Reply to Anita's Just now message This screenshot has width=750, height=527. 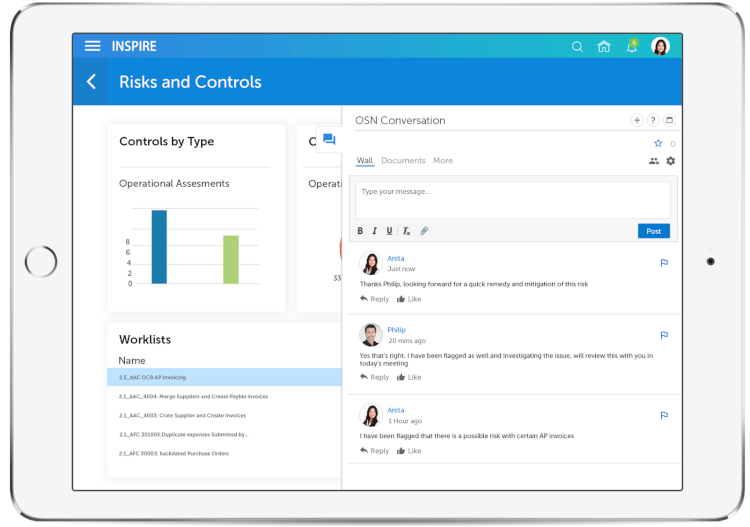[375, 299]
